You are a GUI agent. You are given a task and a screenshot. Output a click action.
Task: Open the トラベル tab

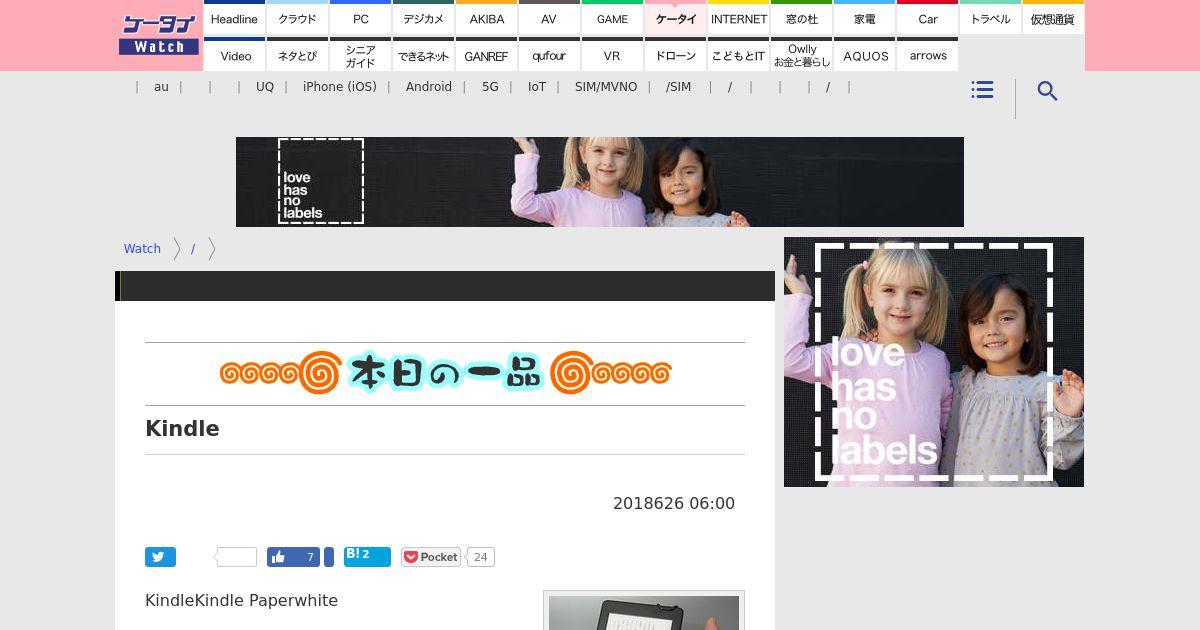(x=990, y=17)
